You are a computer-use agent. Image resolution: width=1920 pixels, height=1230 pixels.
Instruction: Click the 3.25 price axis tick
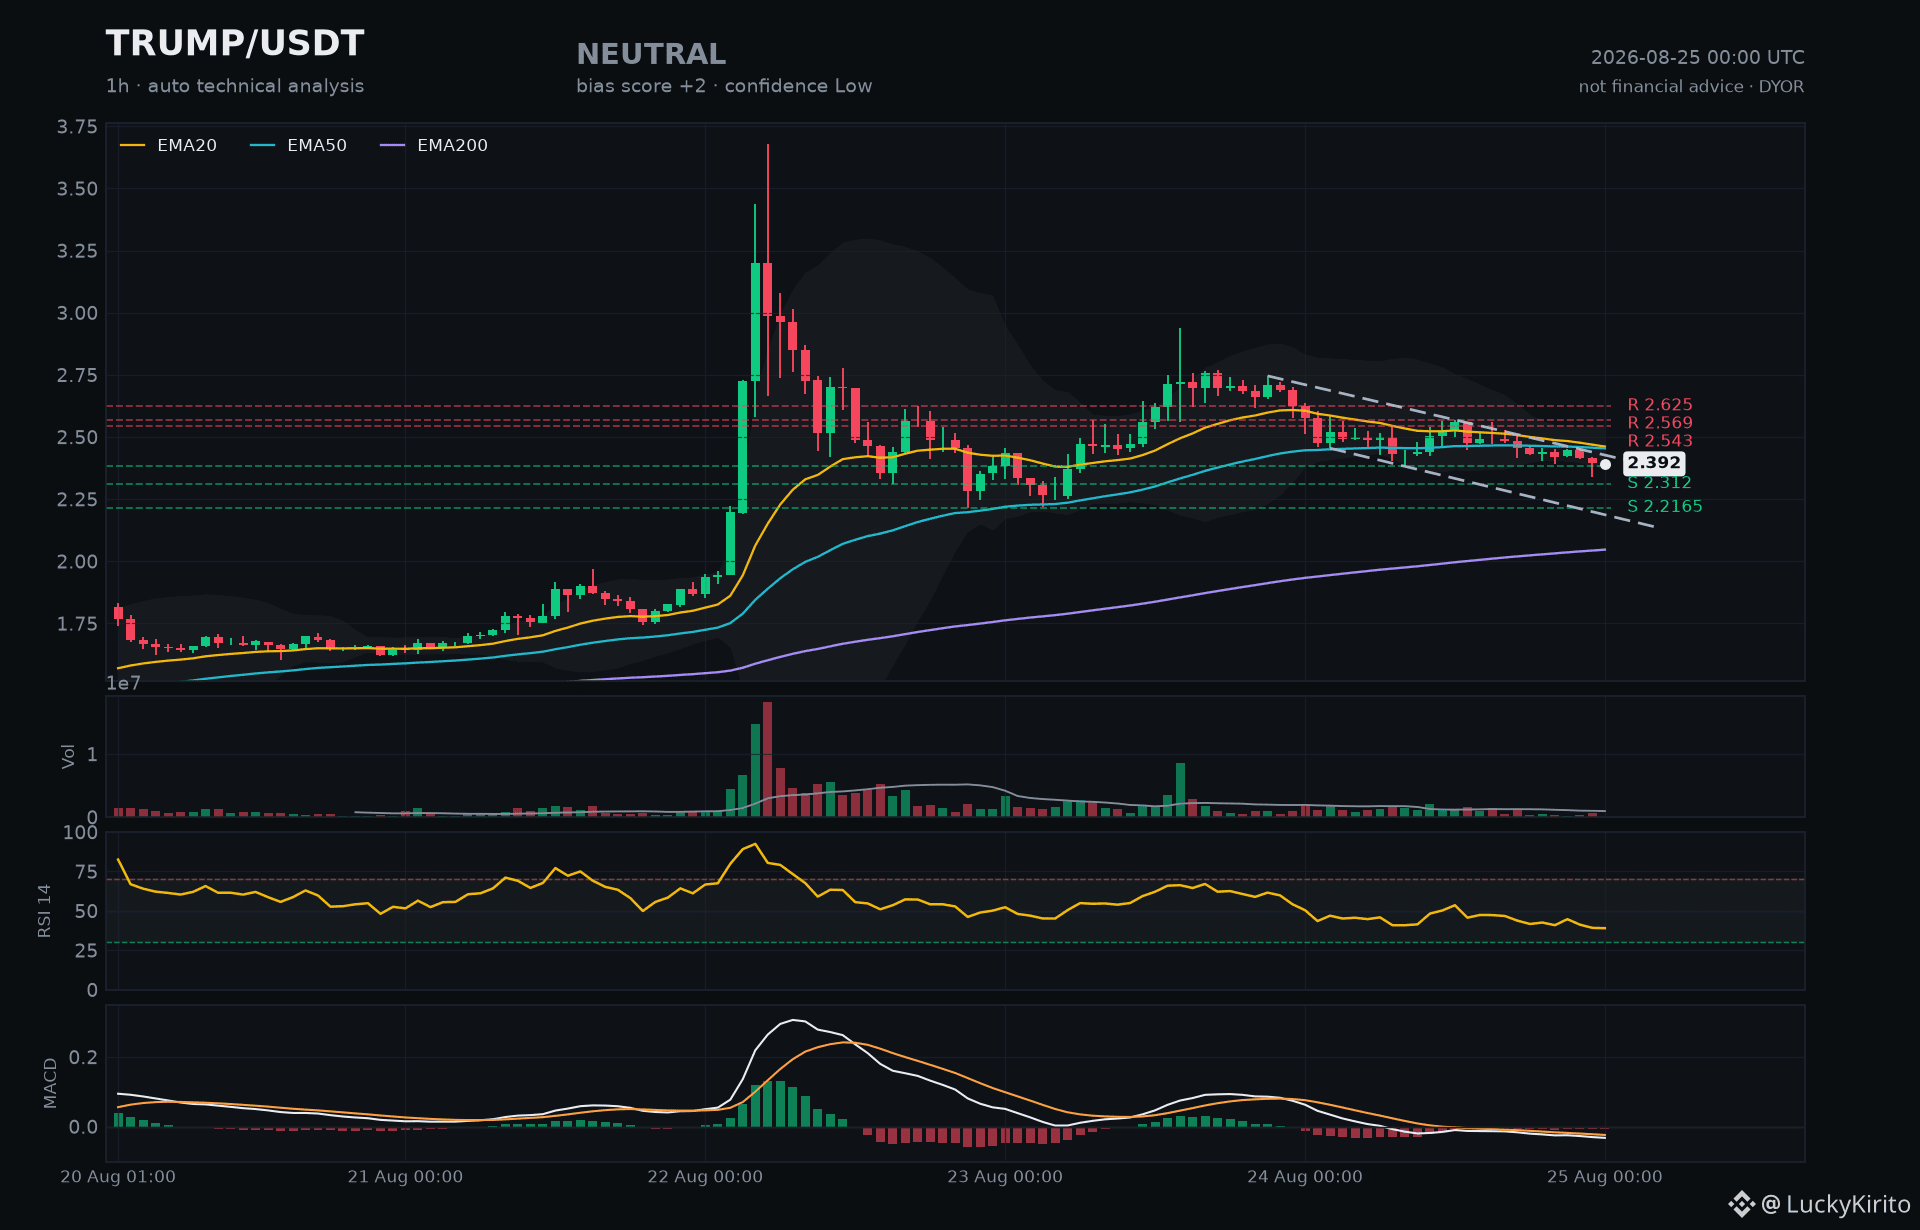pyautogui.click(x=77, y=251)
